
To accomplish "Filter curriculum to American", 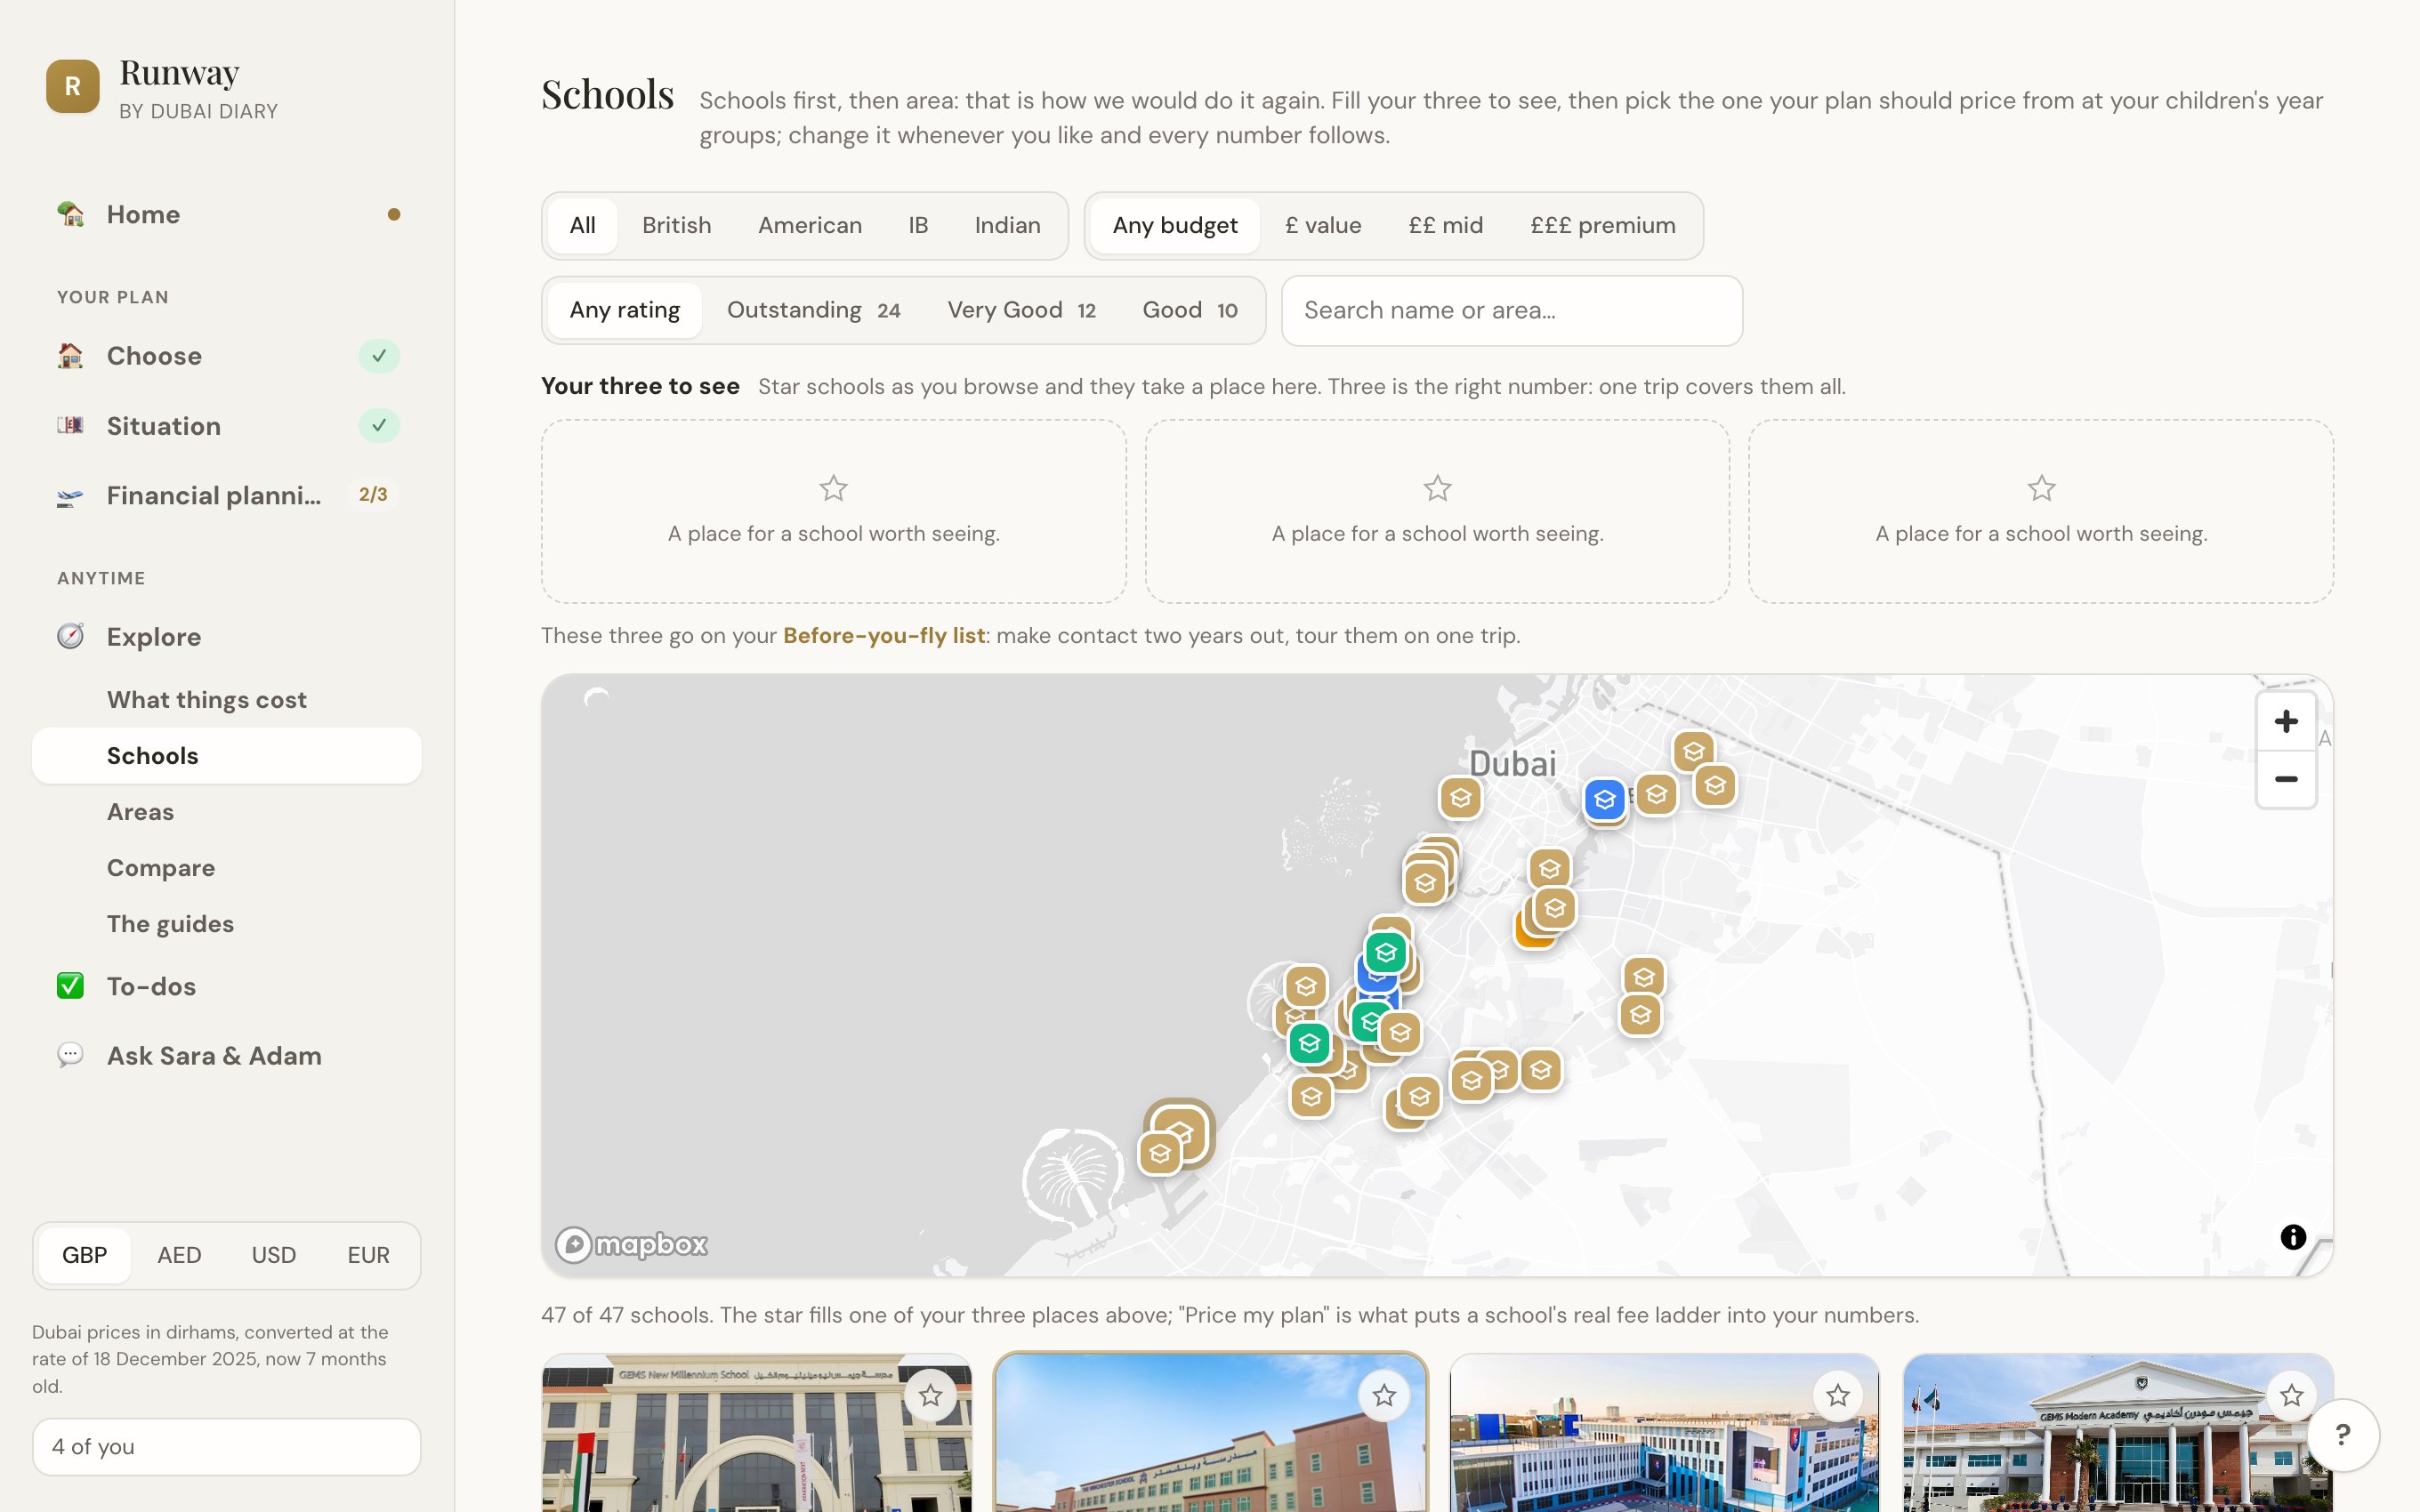I will tap(810, 226).
